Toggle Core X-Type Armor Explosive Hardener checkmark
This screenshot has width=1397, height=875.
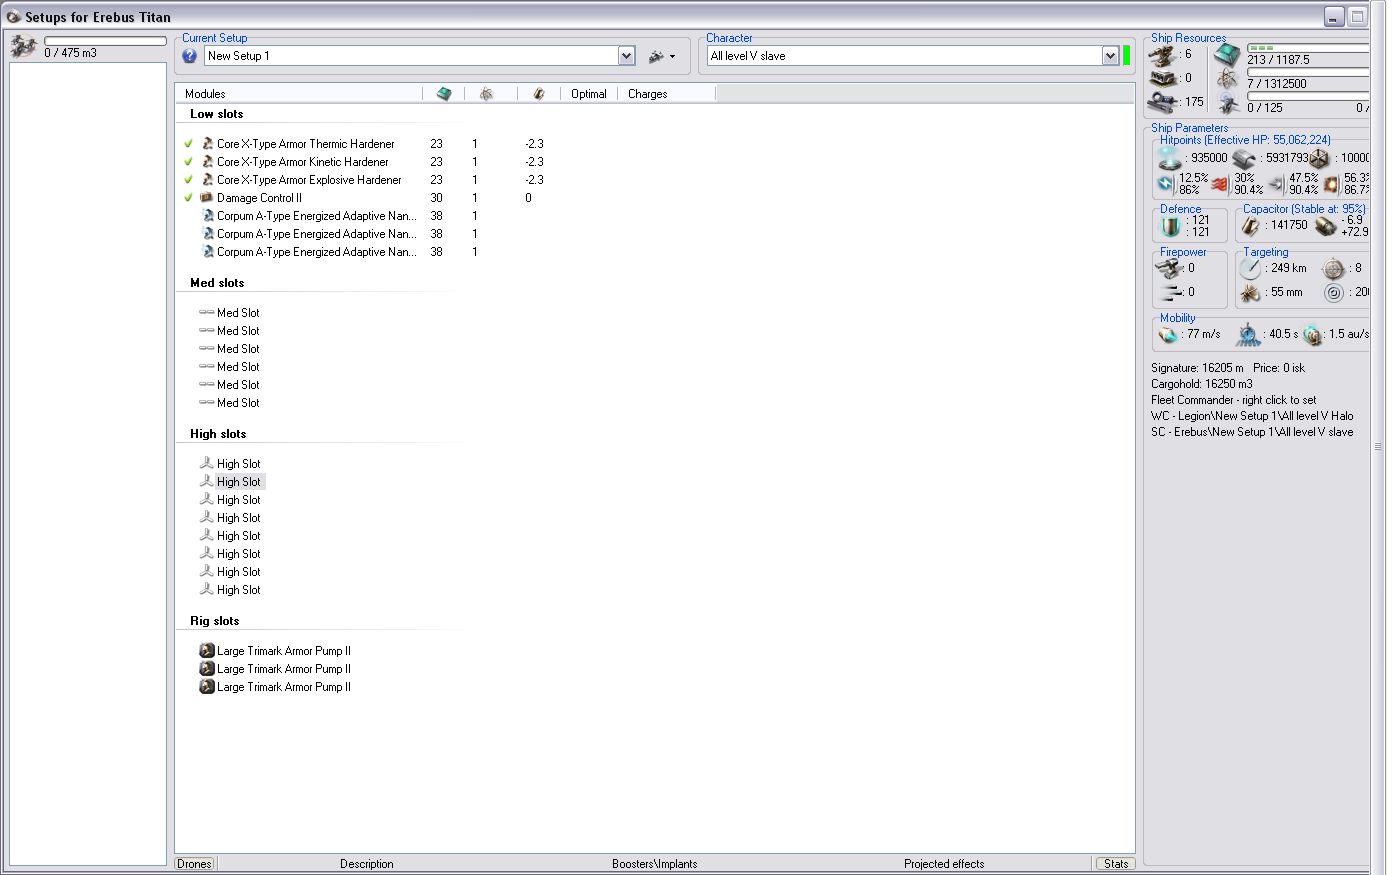coord(188,180)
